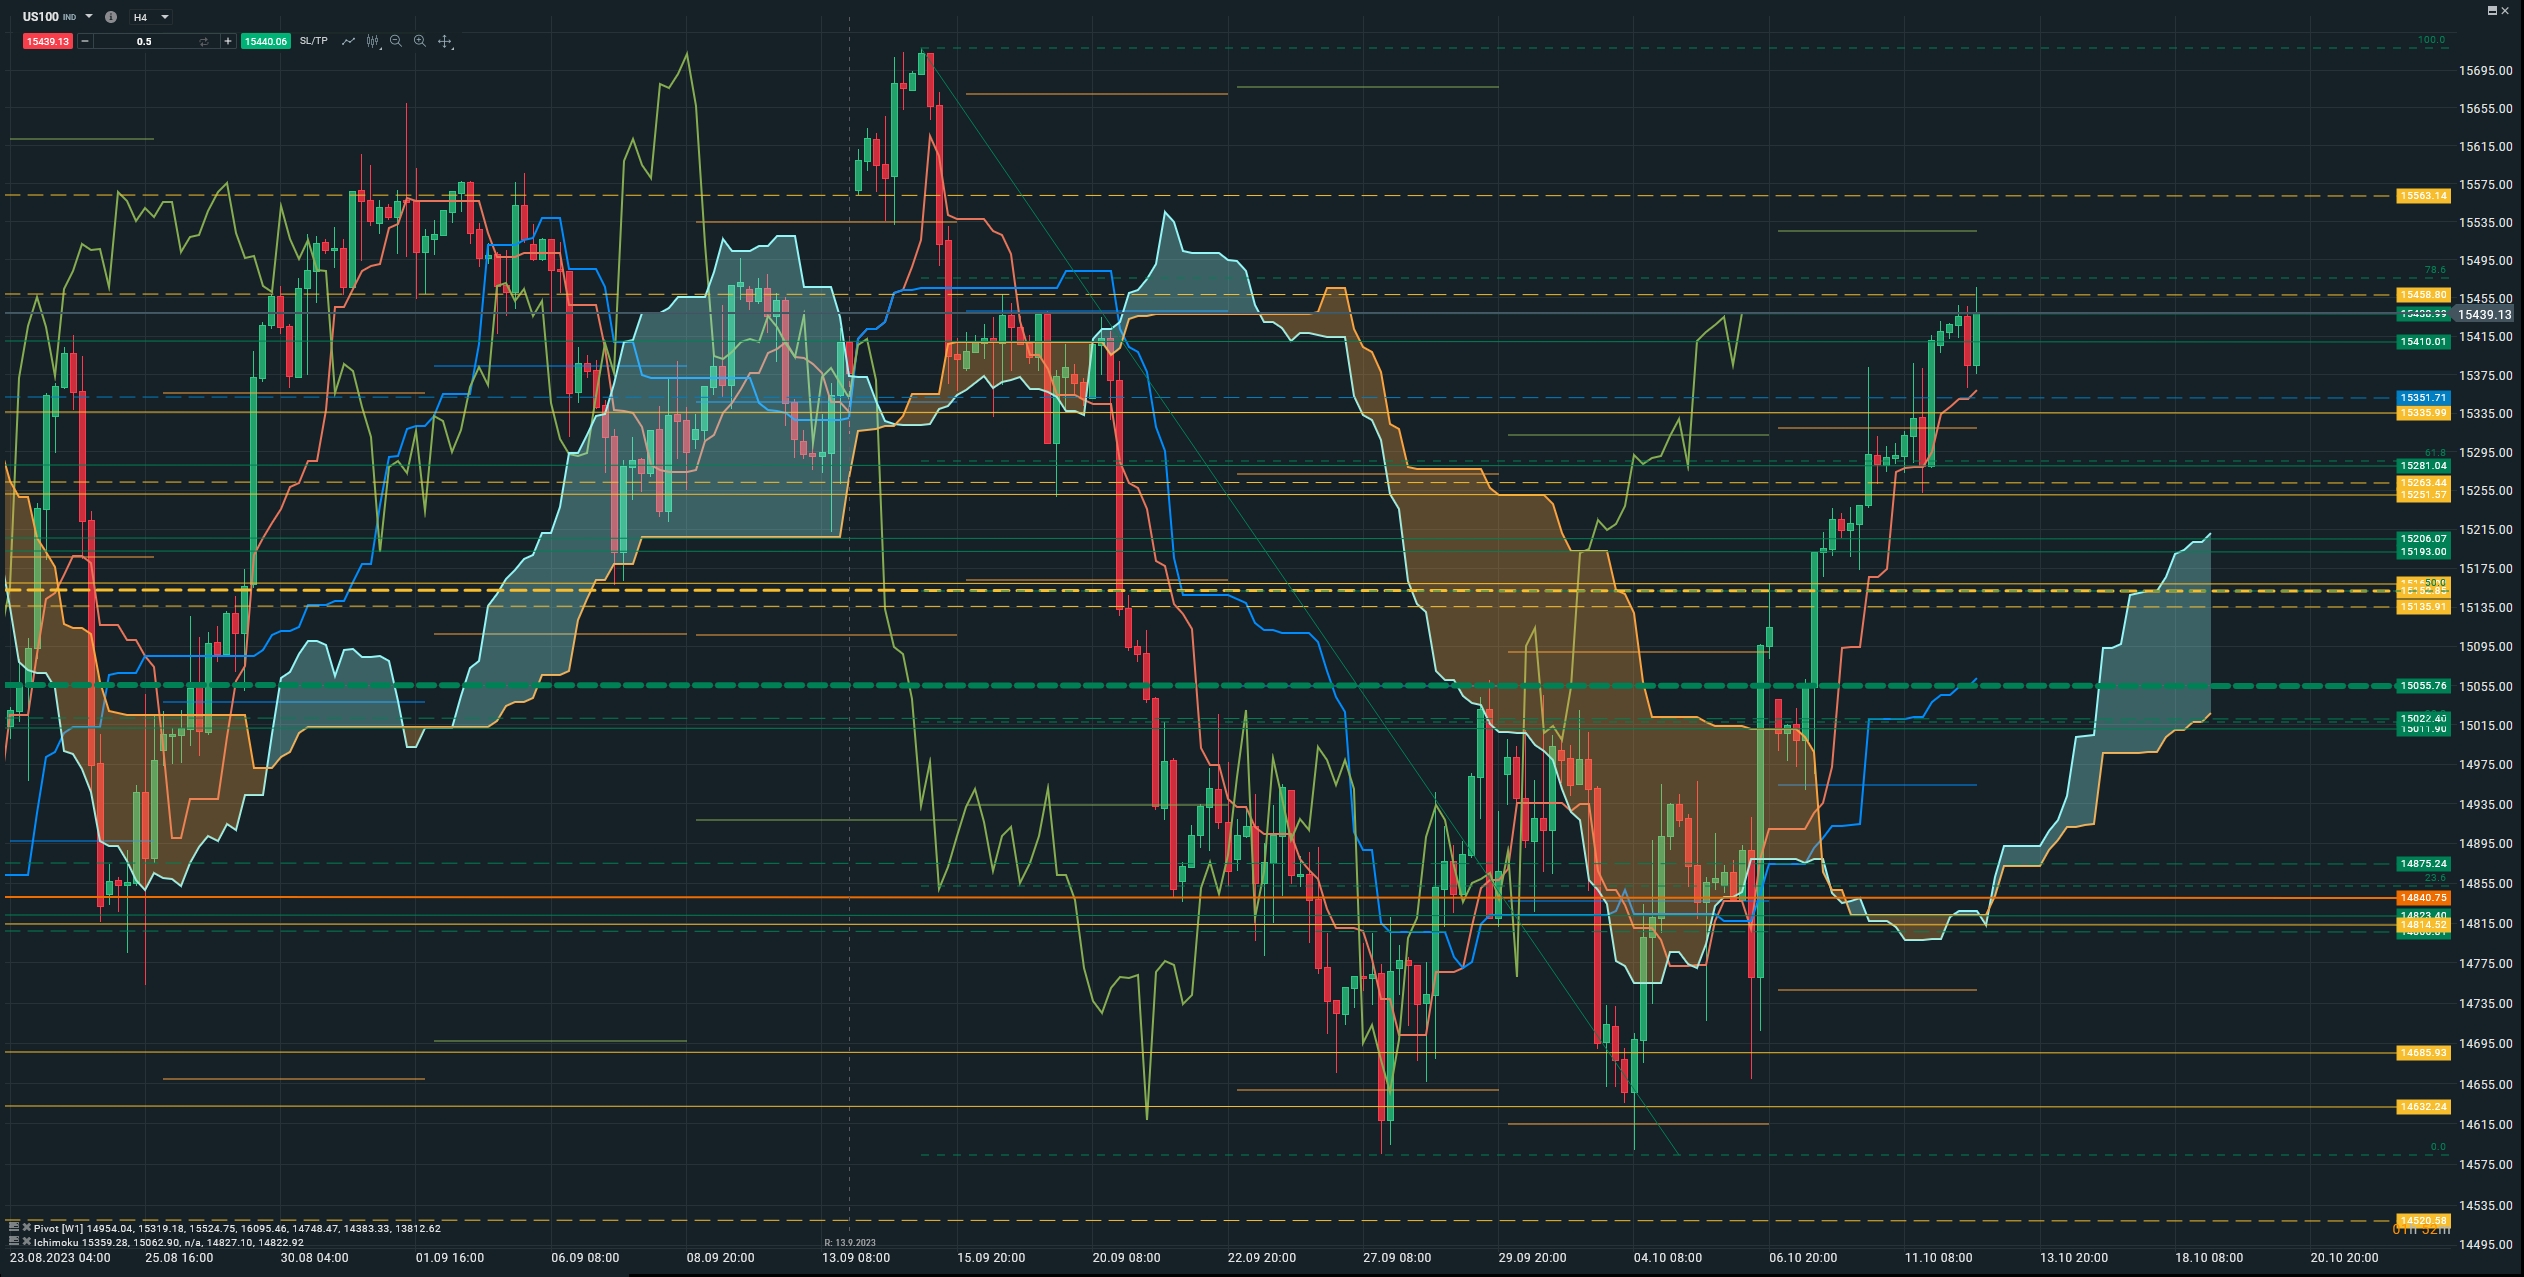Click the red sell price 15439.13

[48, 41]
